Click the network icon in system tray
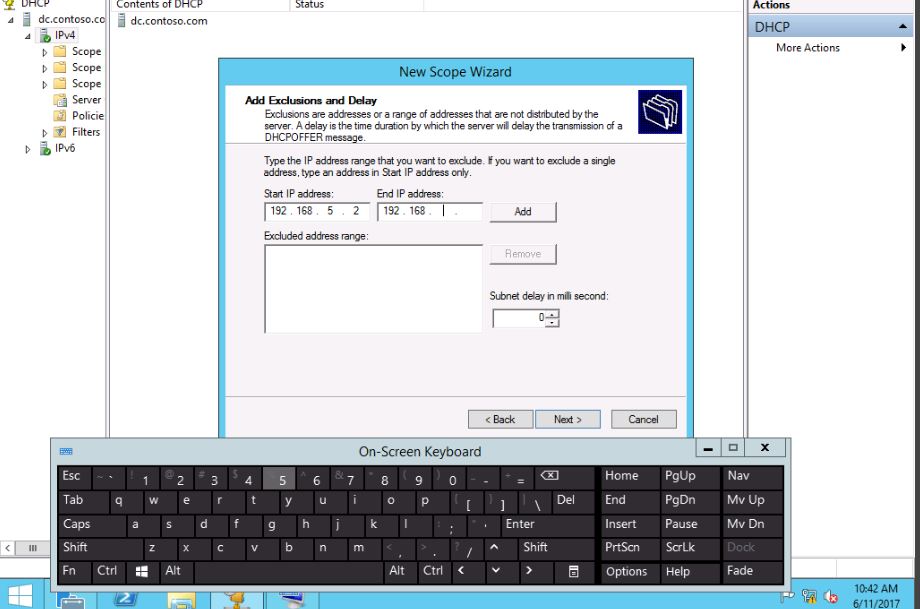Screen dimensions: 920x609 (812, 597)
